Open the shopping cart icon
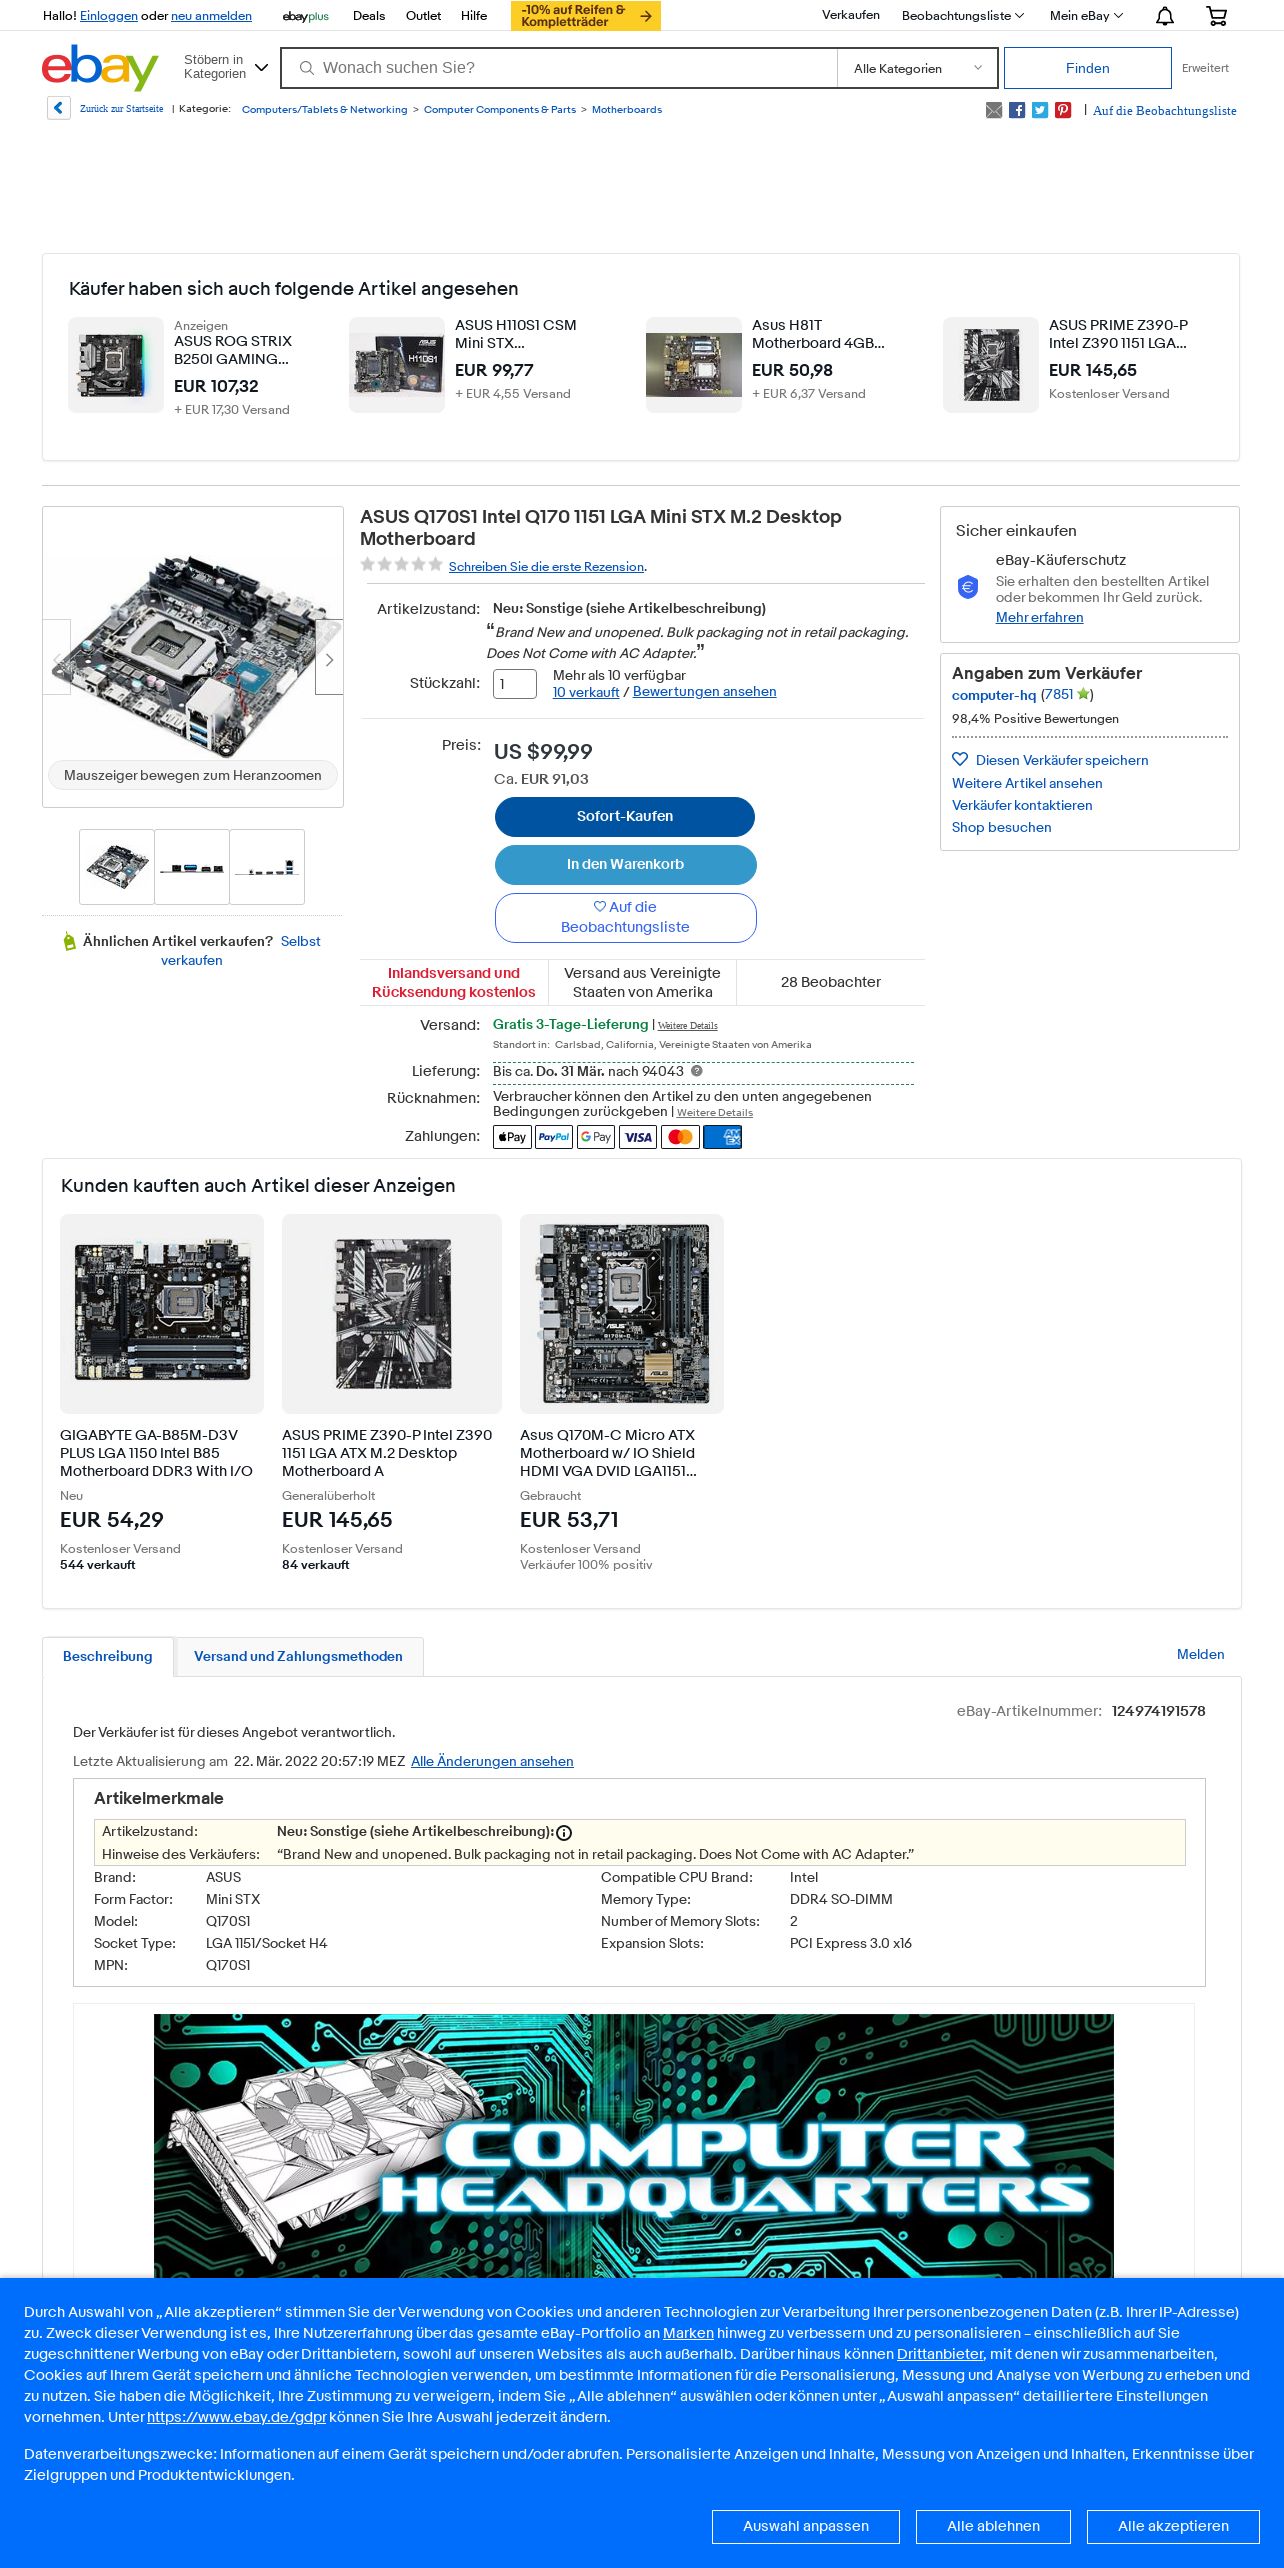The height and width of the screenshot is (2568, 1284). (1217, 16)
